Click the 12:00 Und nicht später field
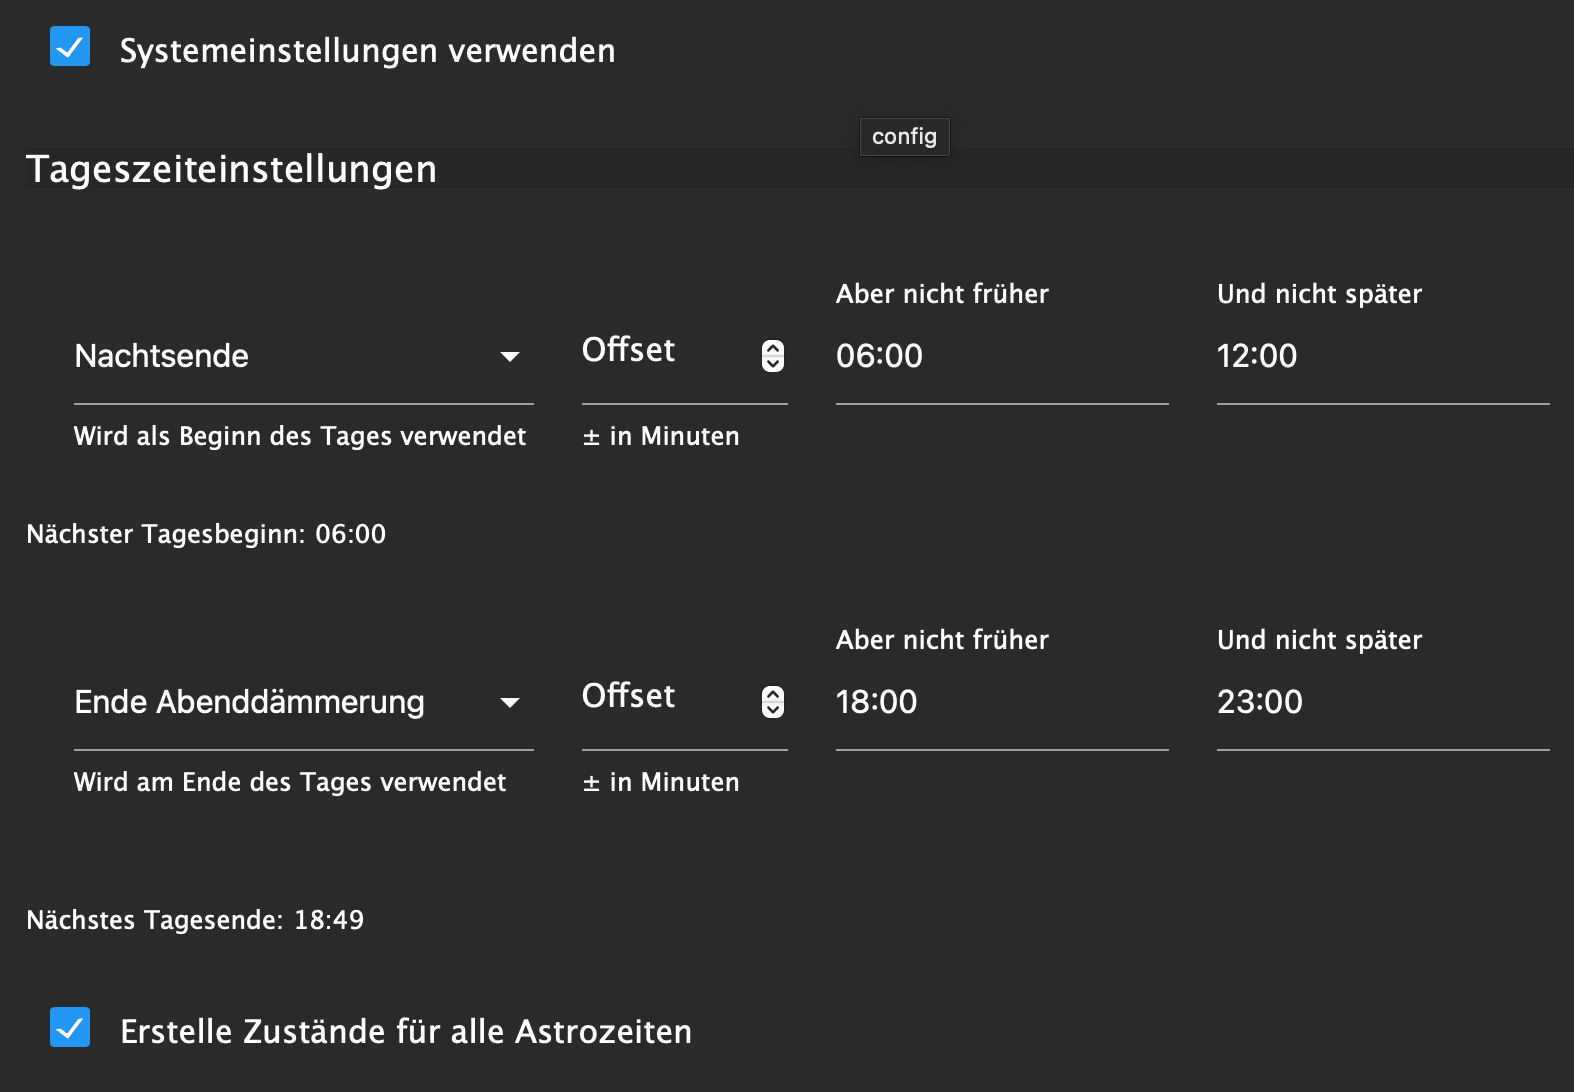1574x1092 pixels. tap(1382, 356)
